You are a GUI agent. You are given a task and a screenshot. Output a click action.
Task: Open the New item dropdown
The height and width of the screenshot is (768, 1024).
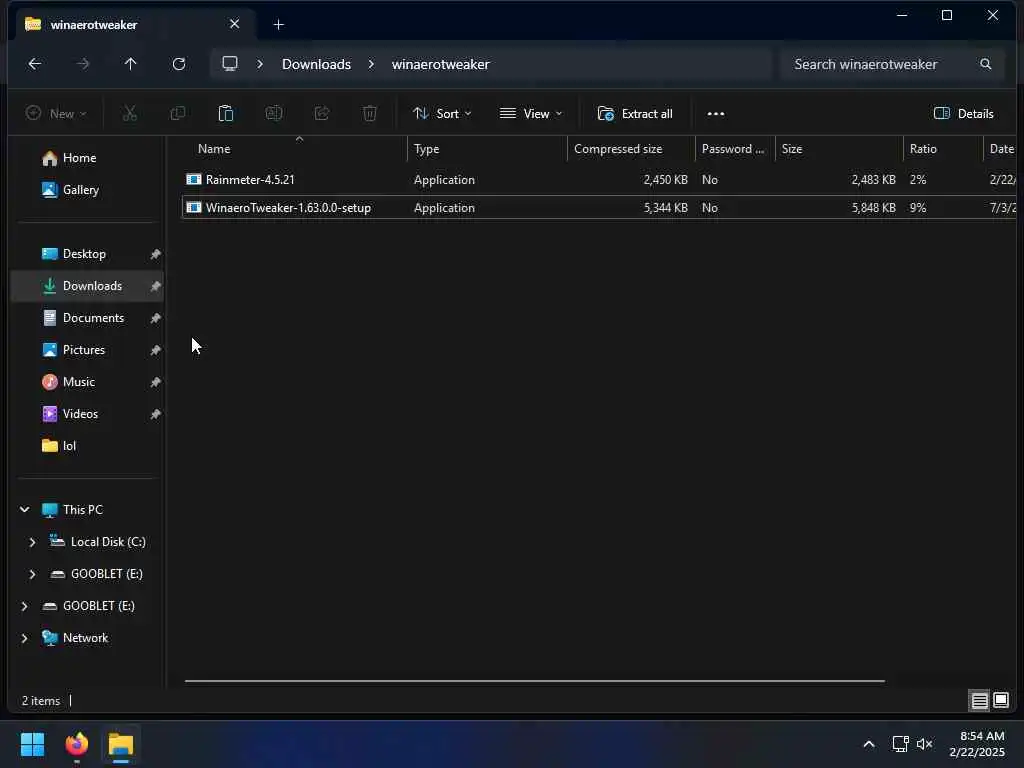click(56, 114)
